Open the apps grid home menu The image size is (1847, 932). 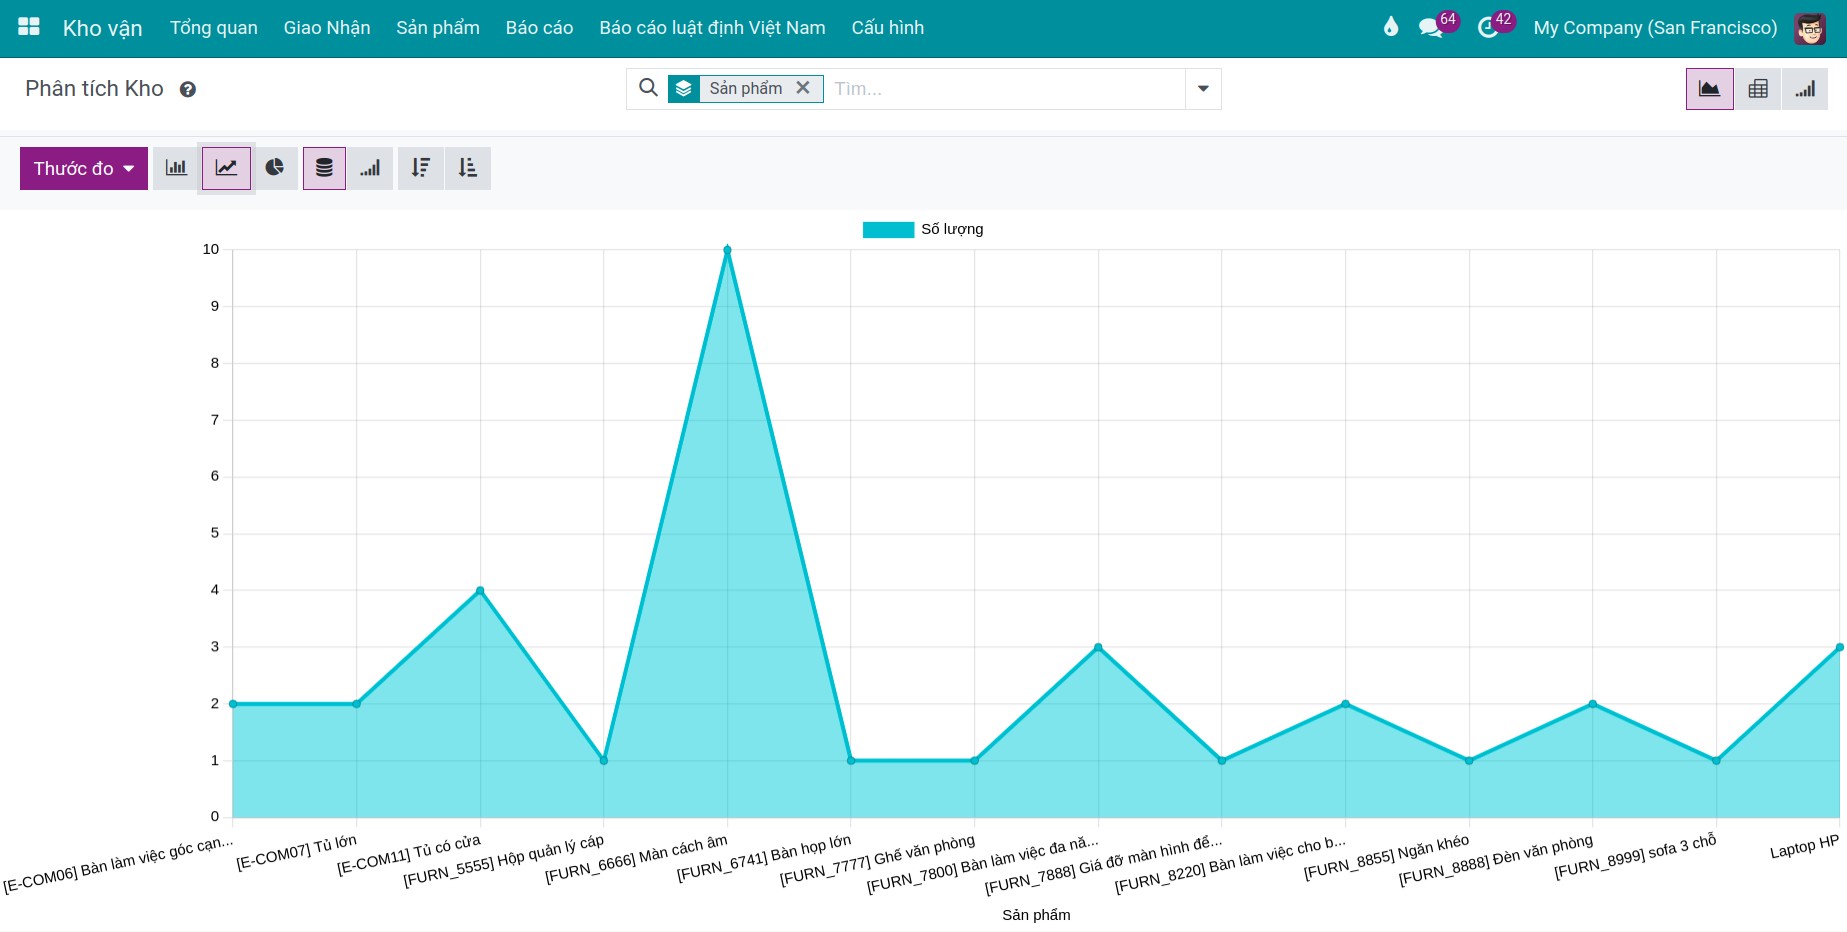[x=29, y=27]
